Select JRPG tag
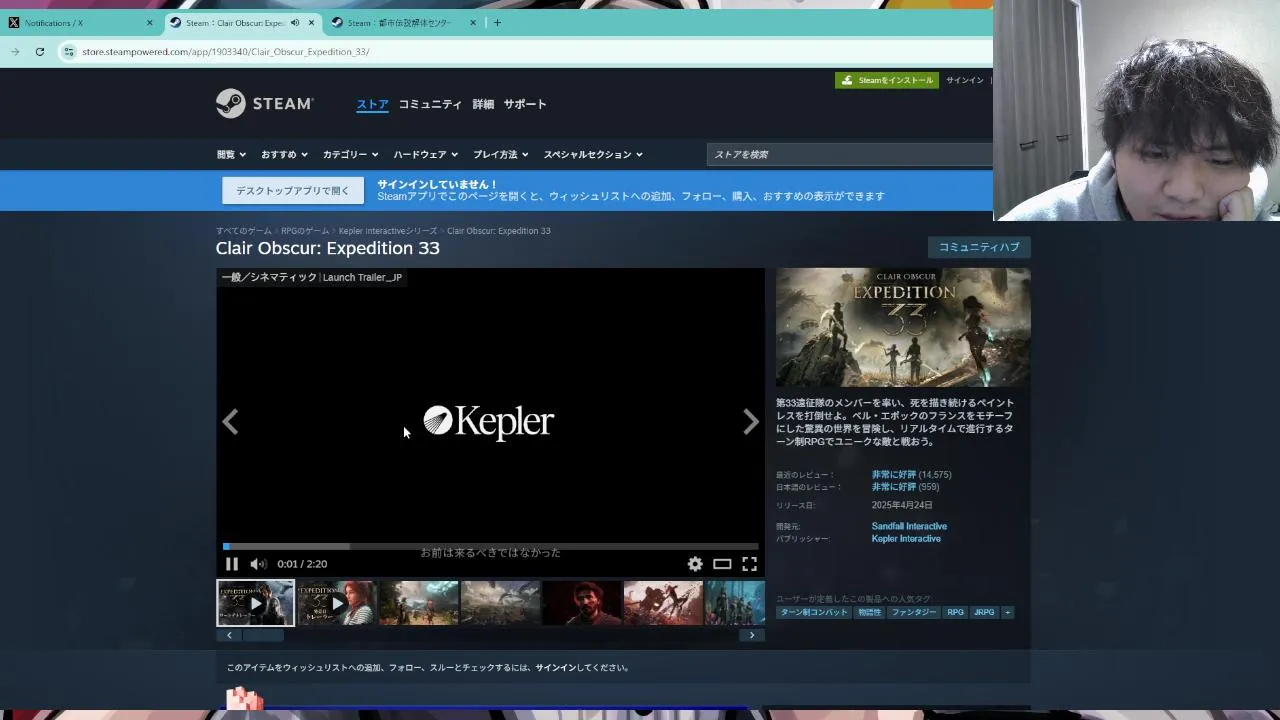Screen dimensions: 1280x720 coord(985,612)
